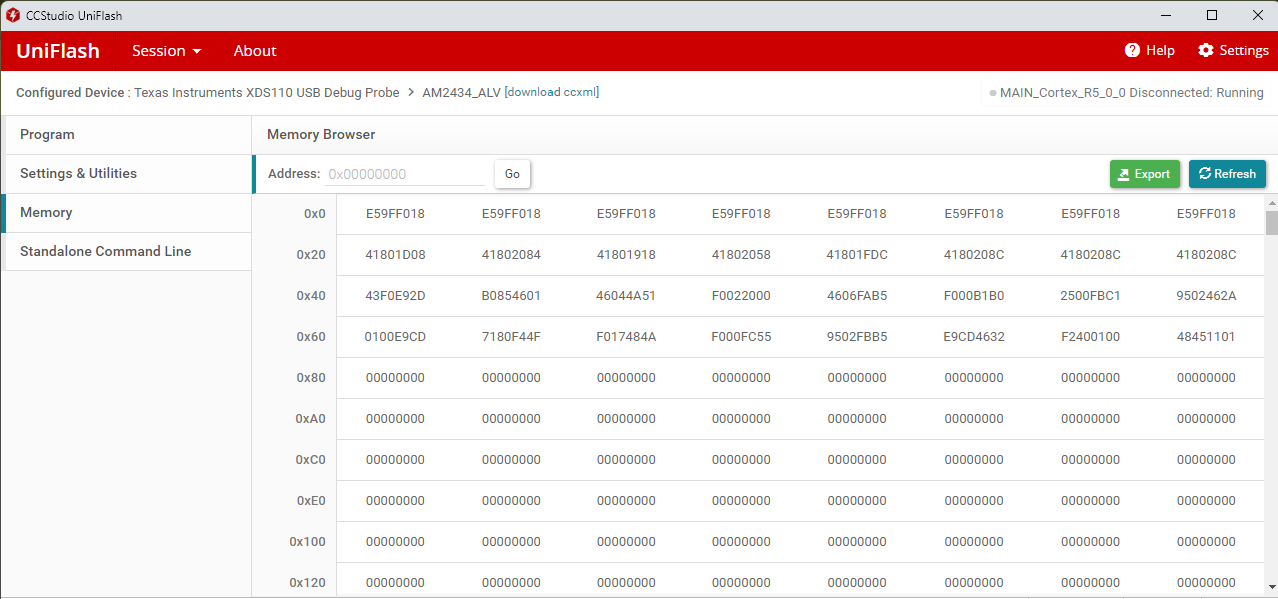Select the Memory tab
The image size is (1278, 599).
point(126,213)
